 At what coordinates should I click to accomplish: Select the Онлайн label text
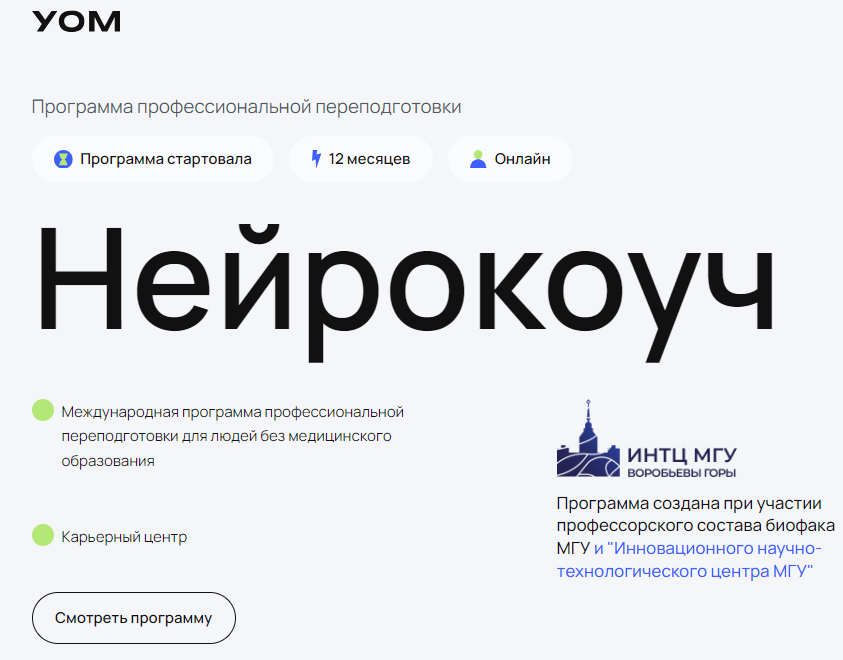point(522,159)
